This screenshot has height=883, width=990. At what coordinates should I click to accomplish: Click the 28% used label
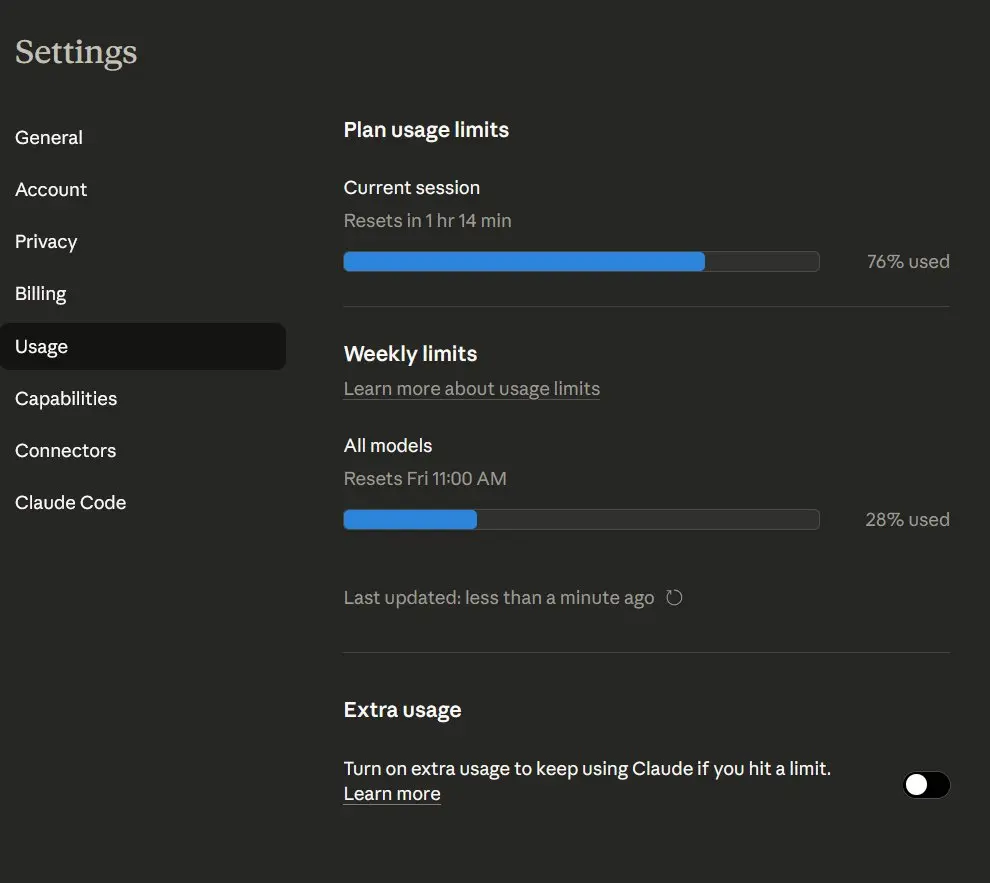(907, 520)
